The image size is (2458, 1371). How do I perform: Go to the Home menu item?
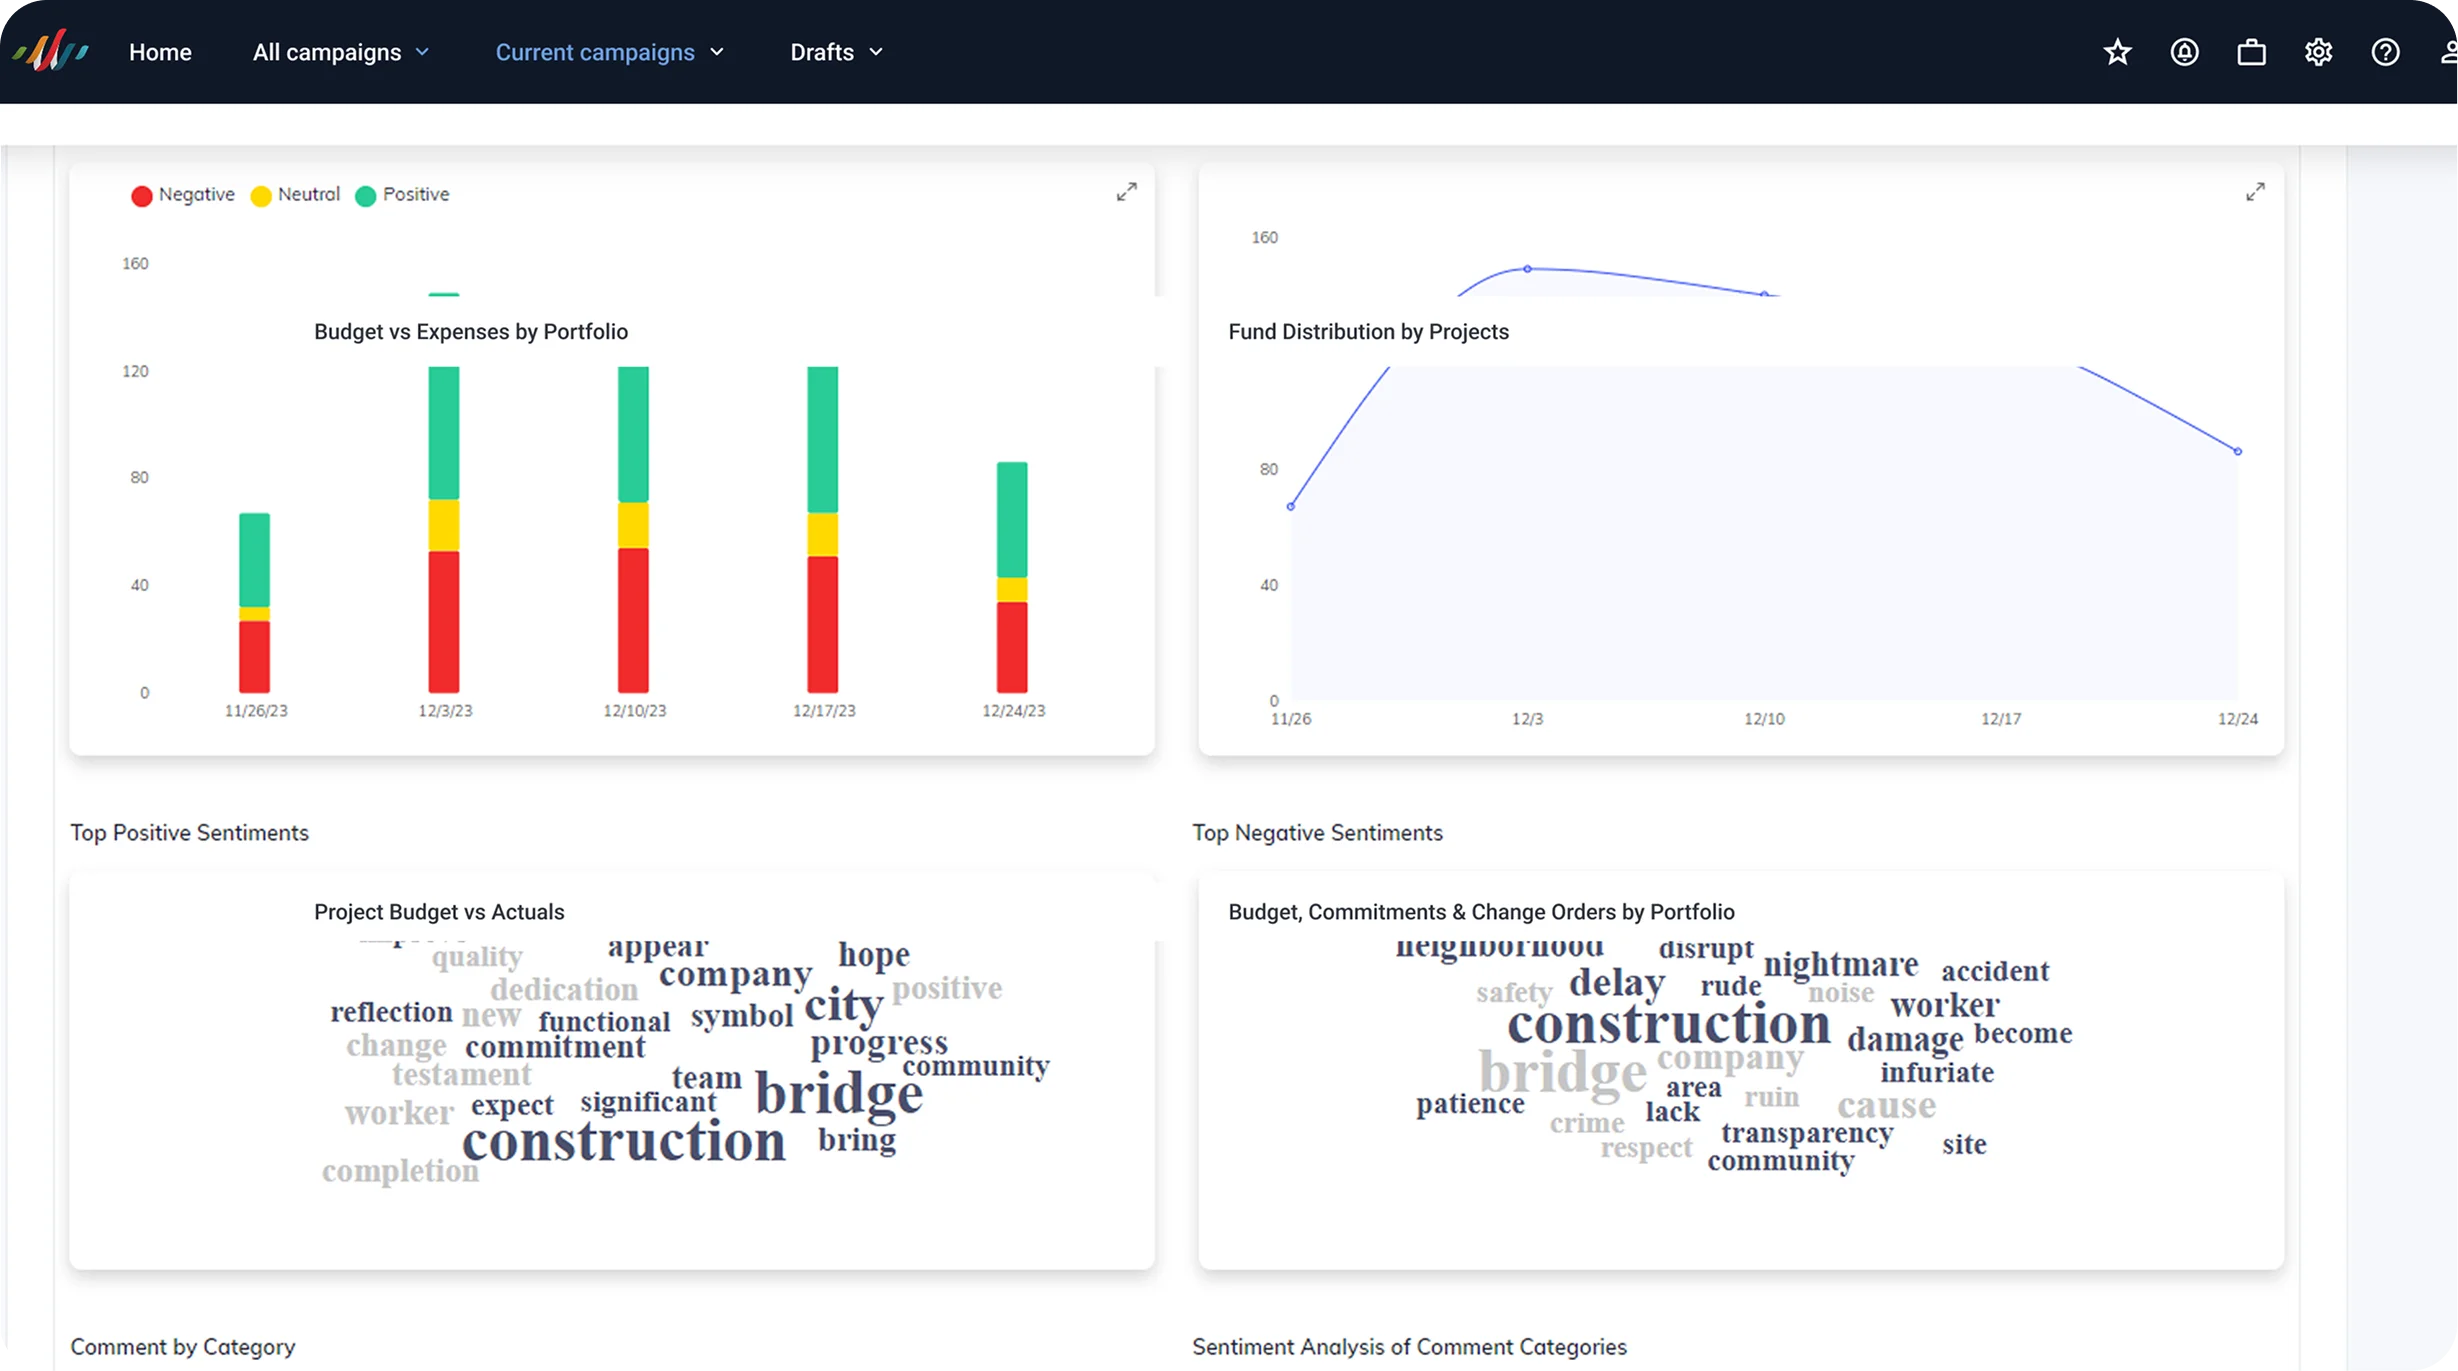point(160,52)
